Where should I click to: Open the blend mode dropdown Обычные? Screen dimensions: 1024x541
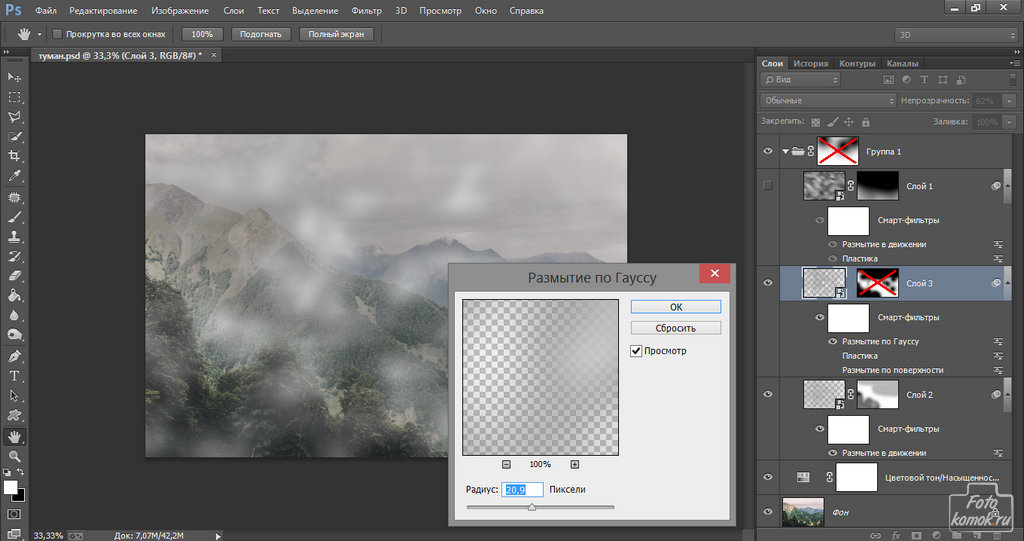tap(828, 101)
